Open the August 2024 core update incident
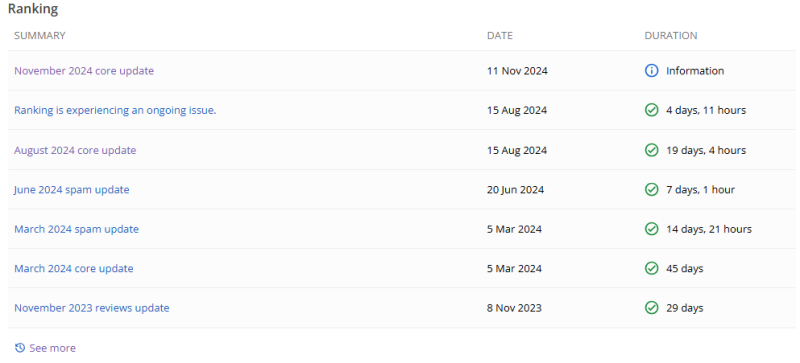This screenshot has width=800, height=363. 75,150
